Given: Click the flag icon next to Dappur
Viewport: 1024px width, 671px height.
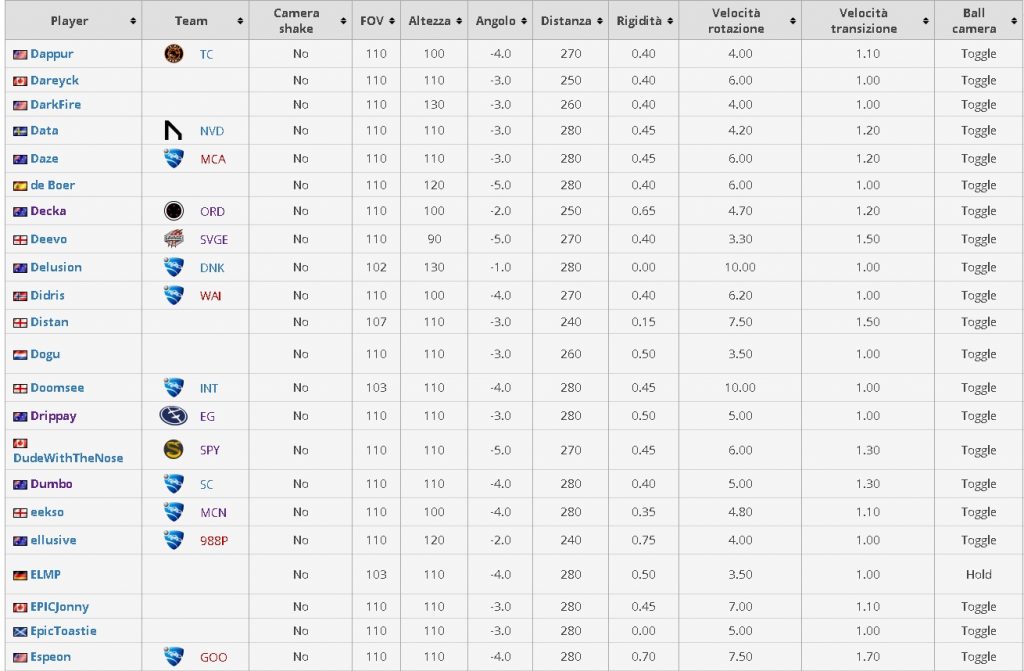Looking at the screenshot, I should (x=20, y=54).
